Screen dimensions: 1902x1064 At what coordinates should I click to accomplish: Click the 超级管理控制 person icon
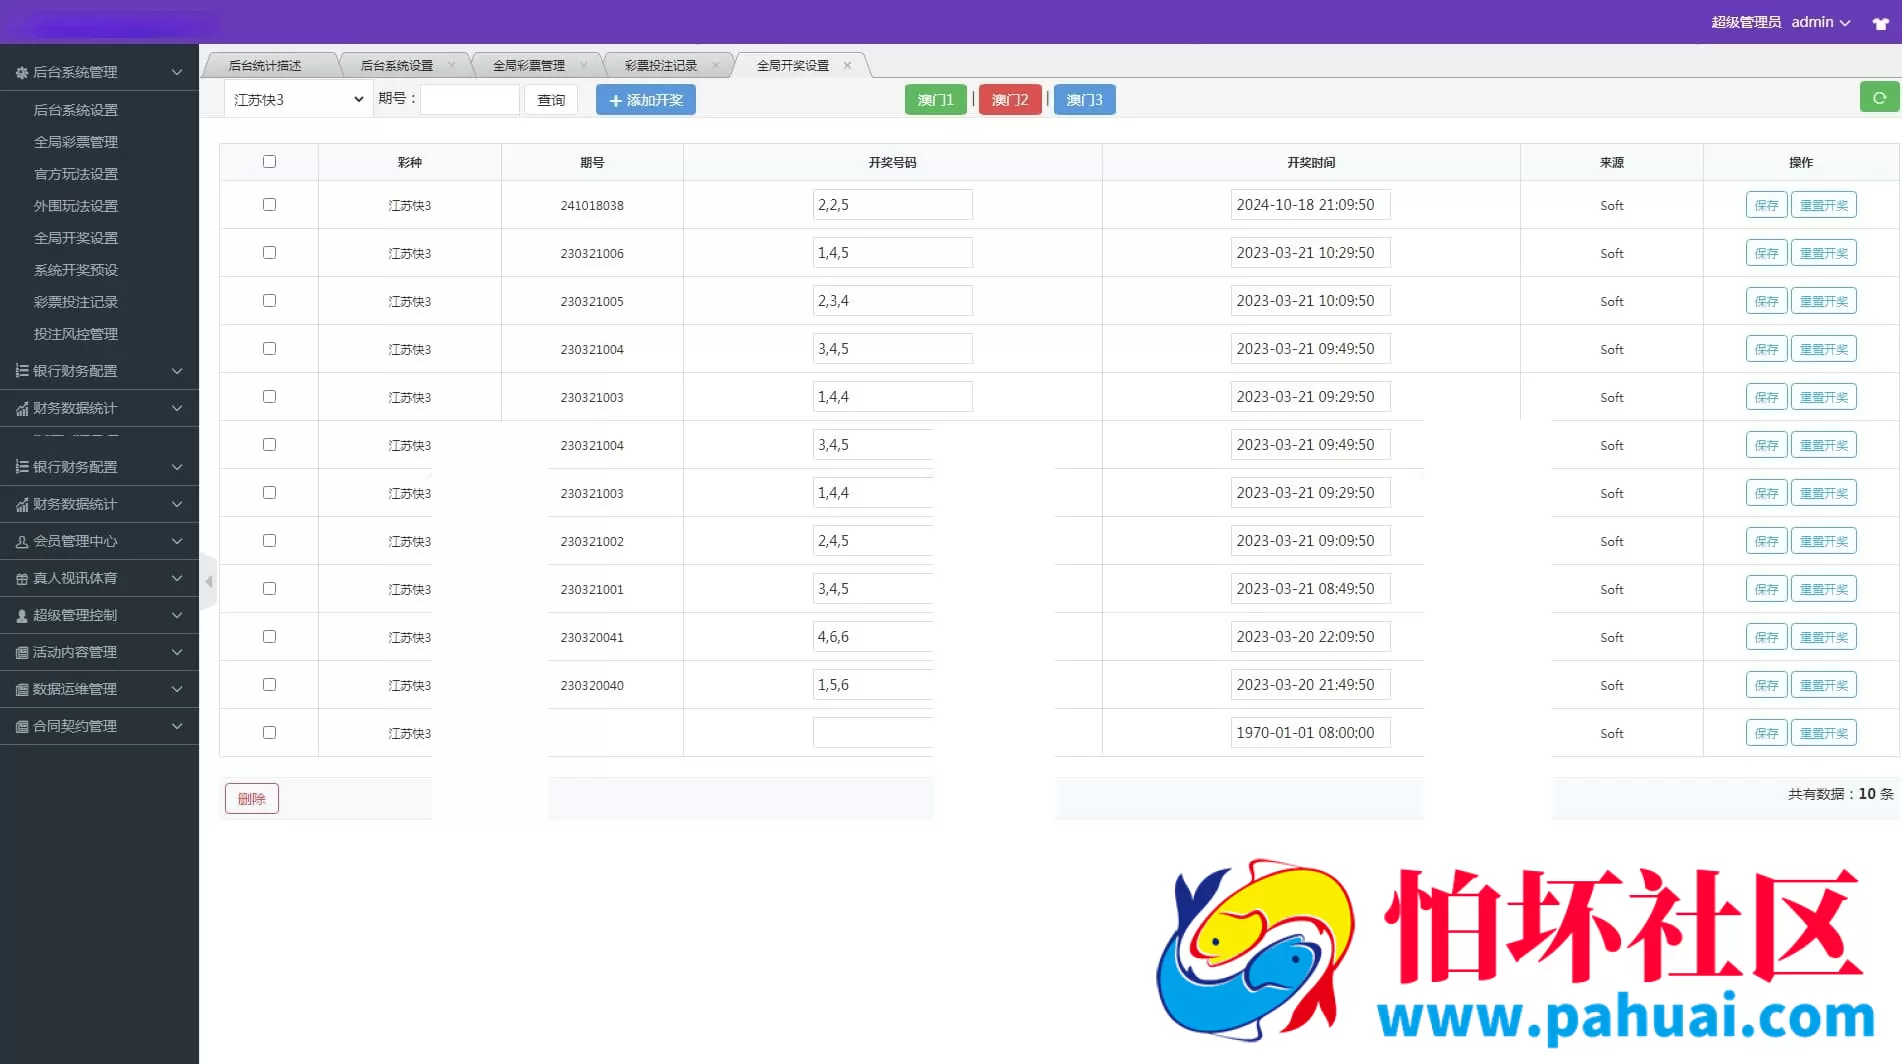[21, 616]
